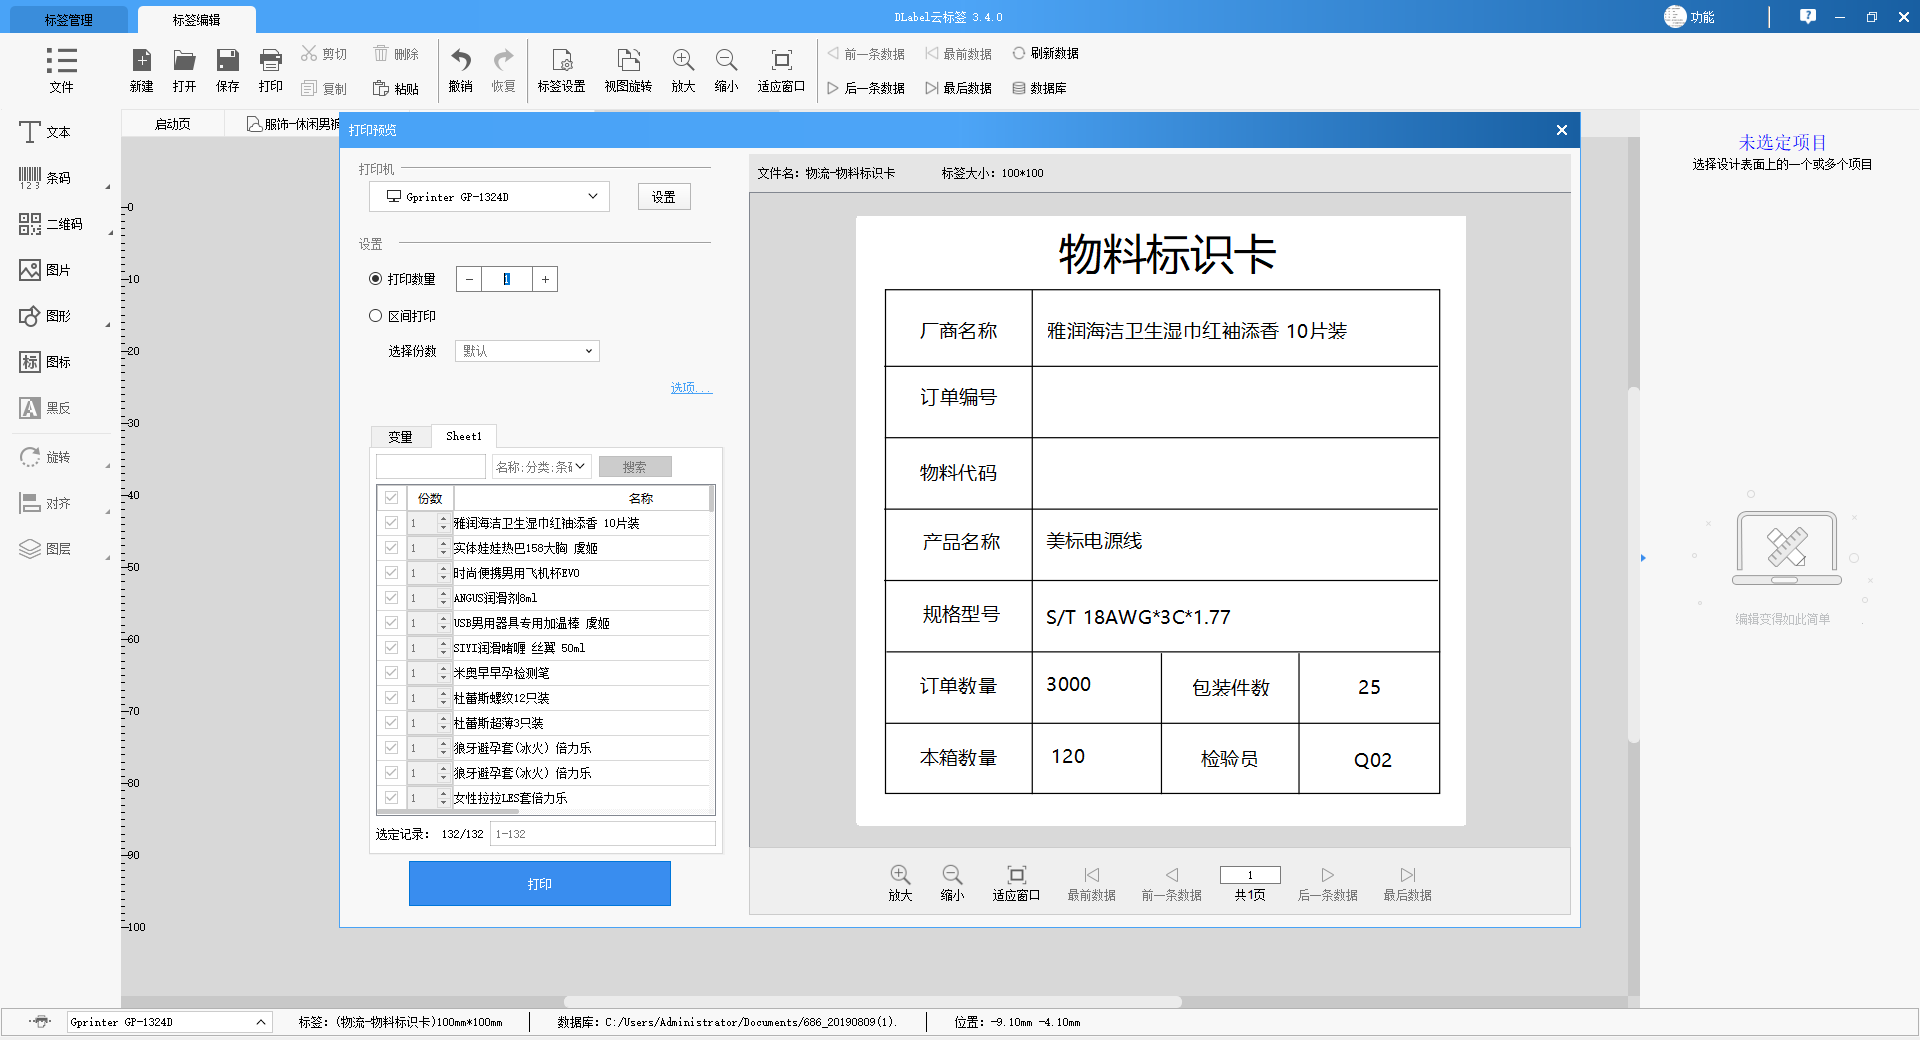Open the Gprinter GP-1324D printer dropdown
The width and height of the screenshot is (1920, 1040).
click(489, 196)
